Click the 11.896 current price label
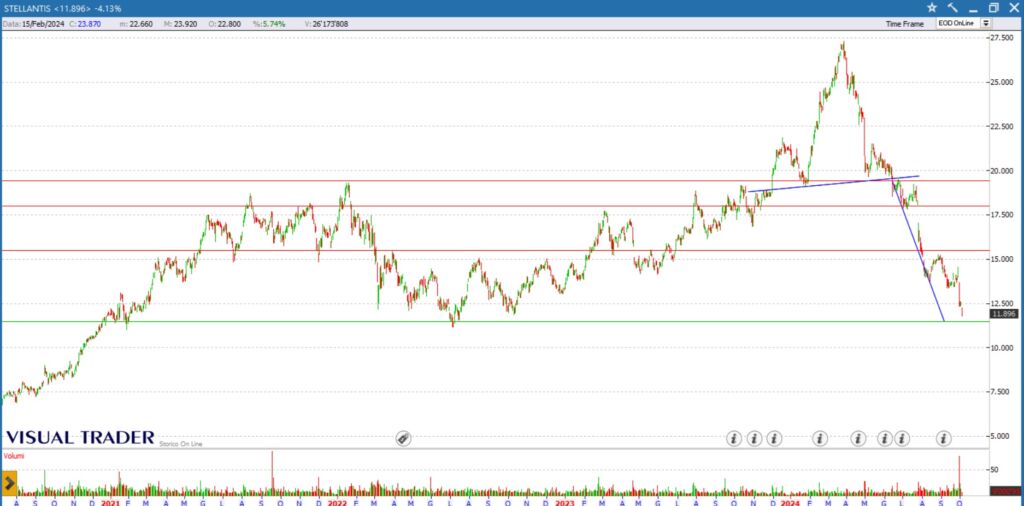This screenshot has height=506, width=1024. [1004, 314]
